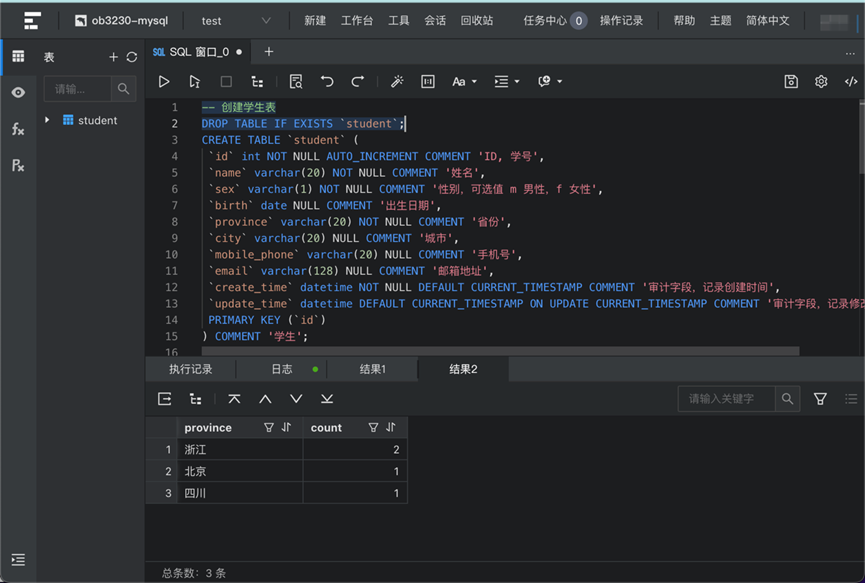
Task: Undo the last edit in the editor
Action: tap(327, 81)
